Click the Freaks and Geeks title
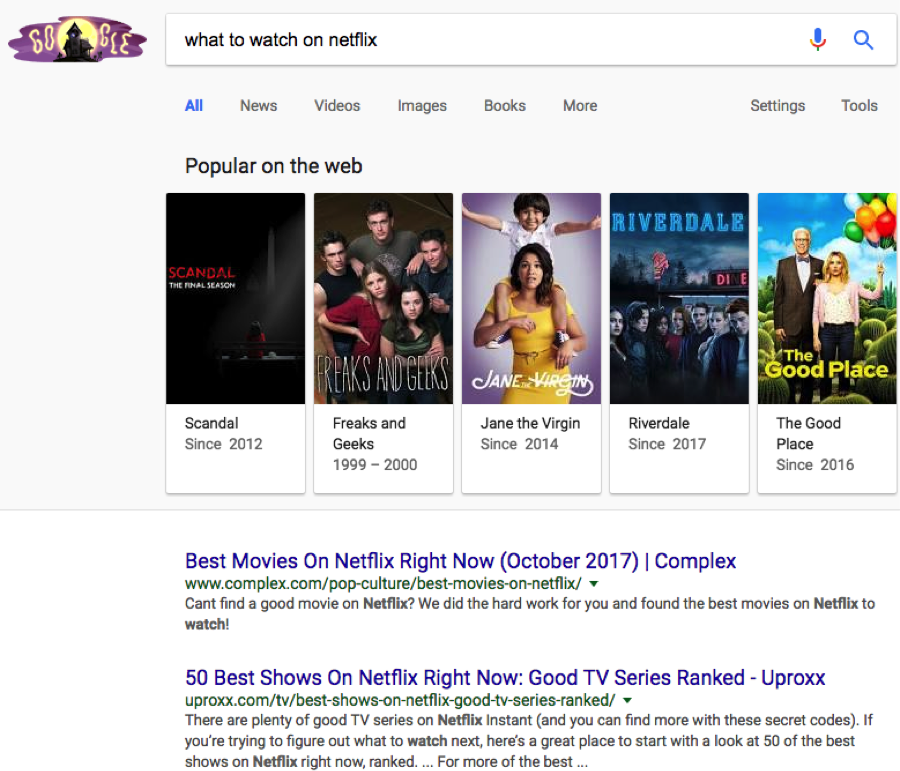This screenshot has width=900, height=771. 369,433
